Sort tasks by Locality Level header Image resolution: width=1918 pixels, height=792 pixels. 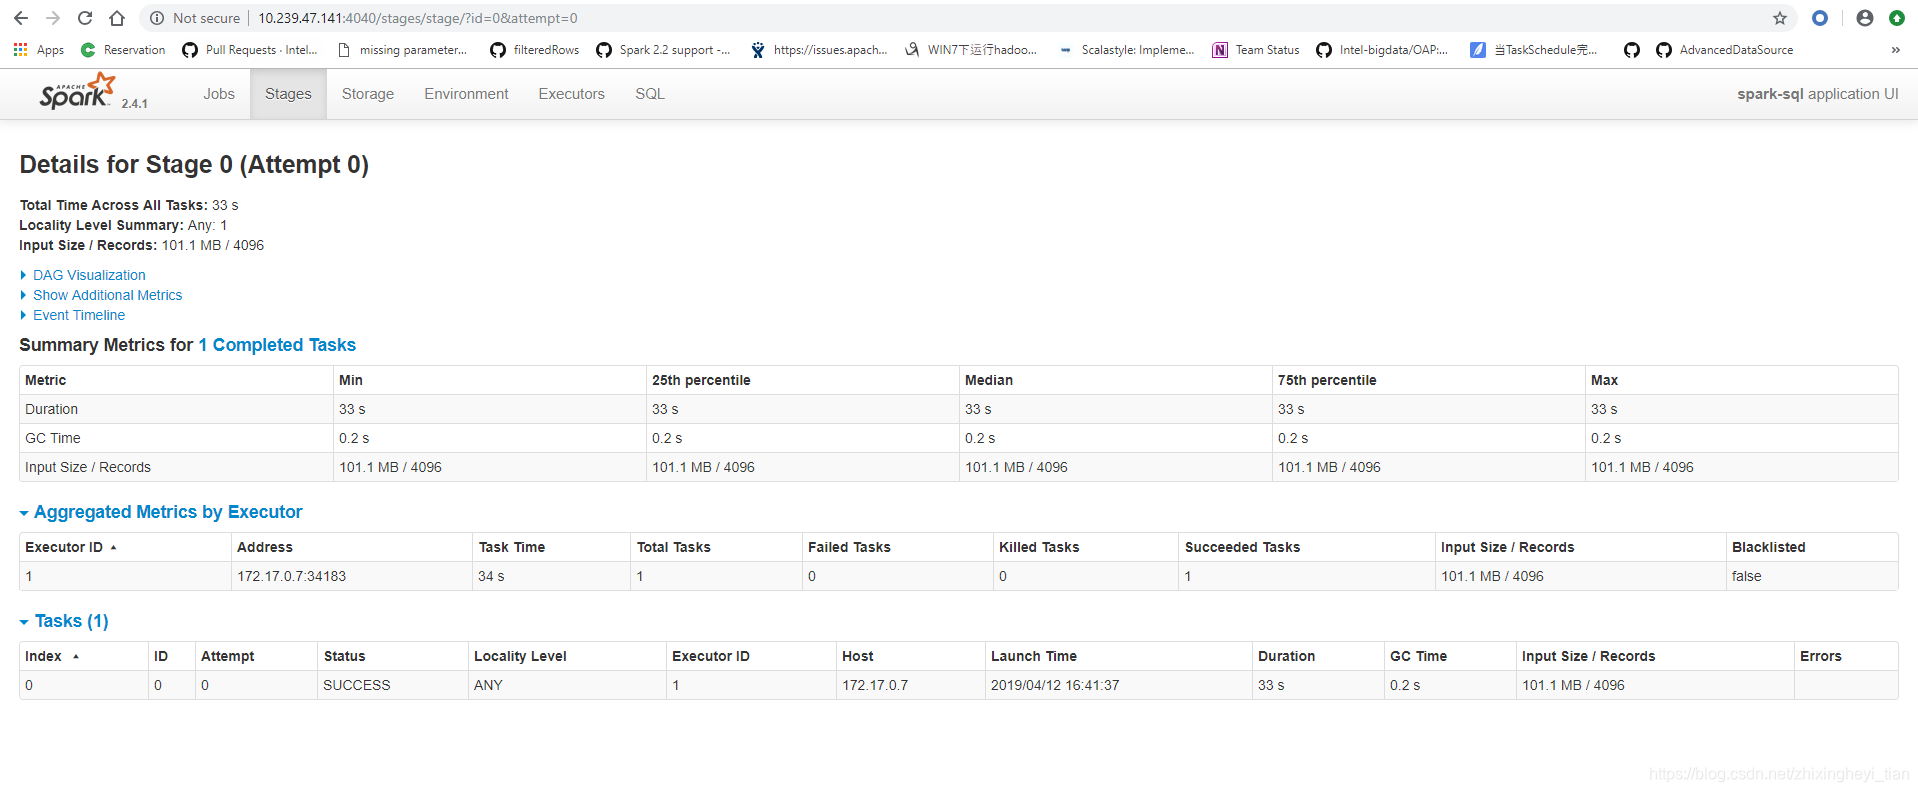point(520,656)
